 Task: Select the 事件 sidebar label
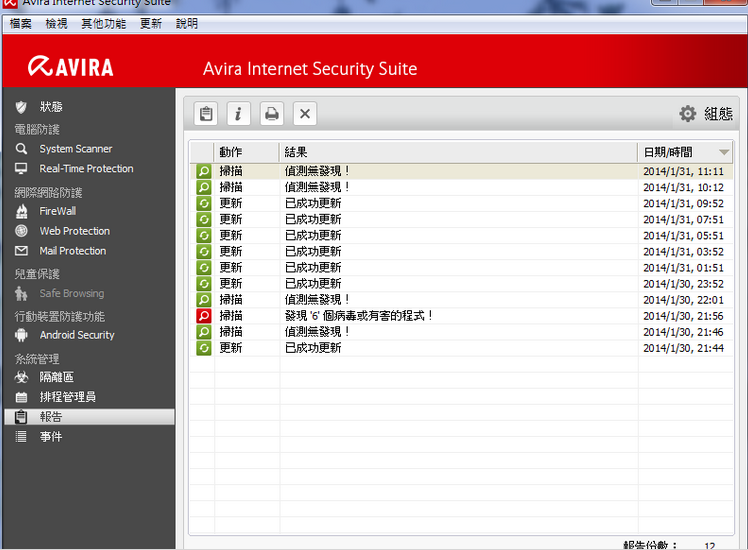coord(51,436)
